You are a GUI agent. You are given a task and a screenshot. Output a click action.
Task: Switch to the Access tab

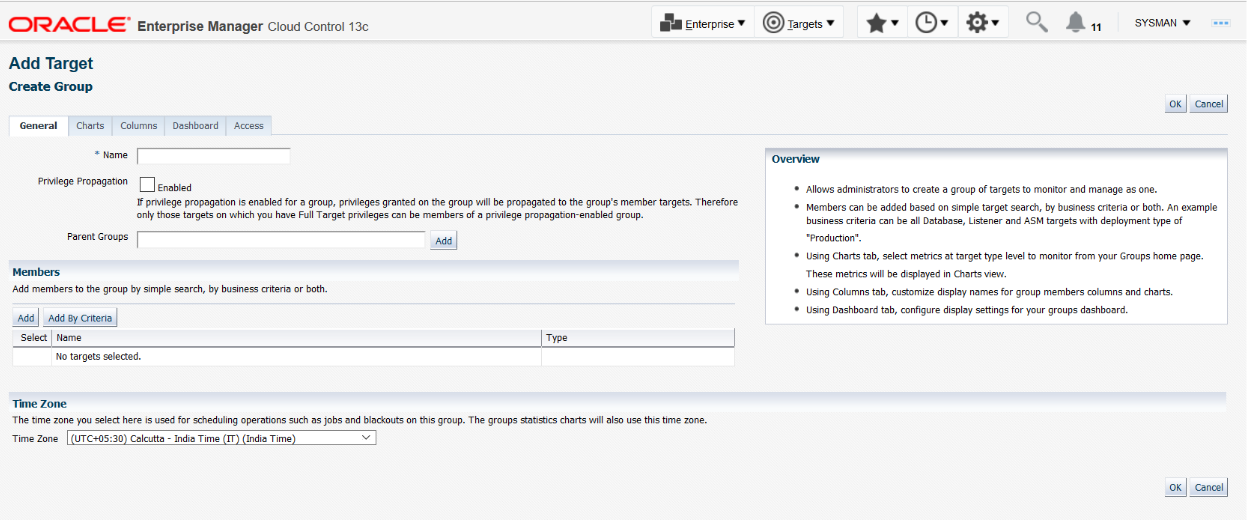[x=249, y=126]
